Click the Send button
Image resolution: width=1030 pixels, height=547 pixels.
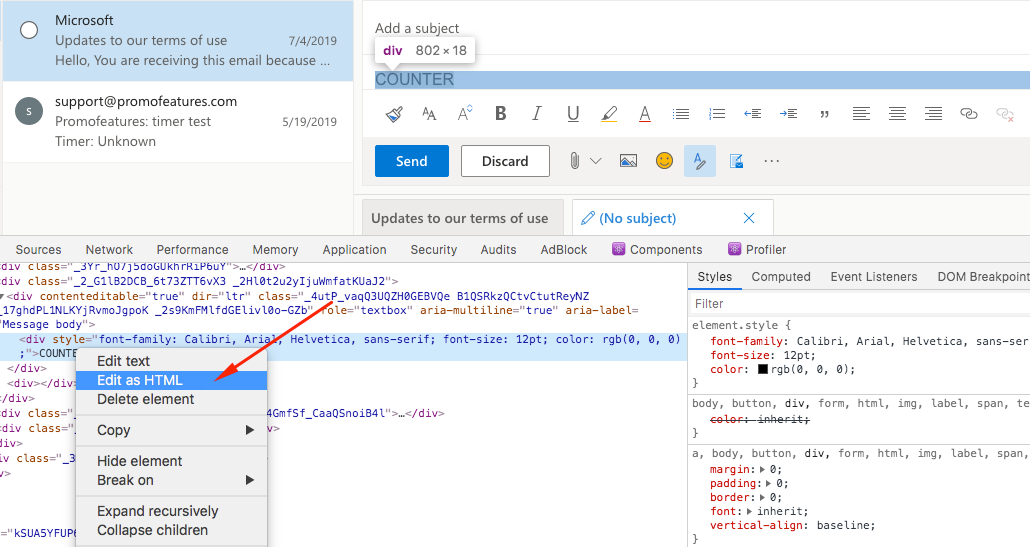pos(412,161)
